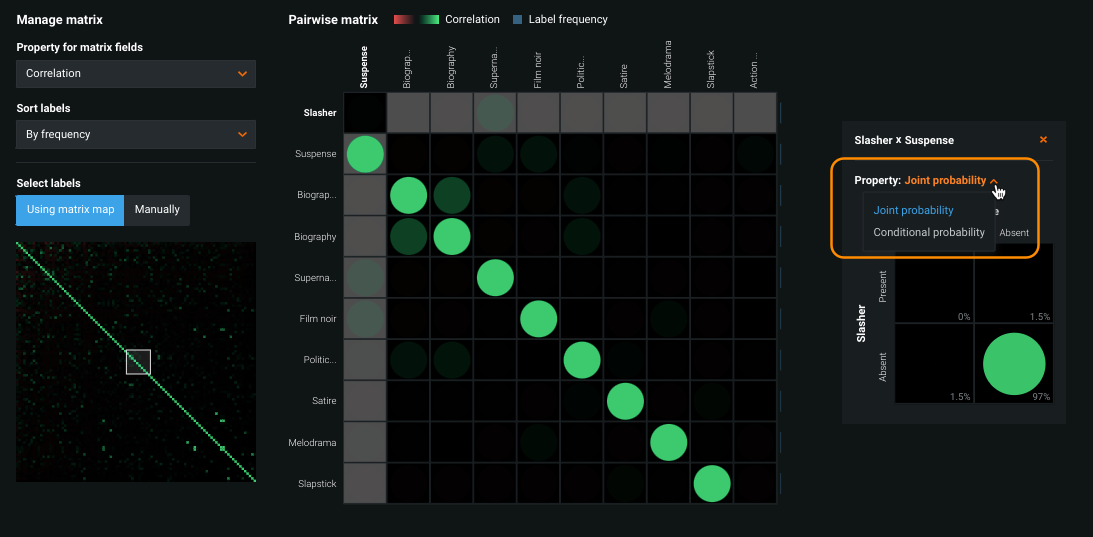This screenshot has height=537, width=1093.
Task: Click the large Absent-Absent 97% circle
Action: point(1013,364)
